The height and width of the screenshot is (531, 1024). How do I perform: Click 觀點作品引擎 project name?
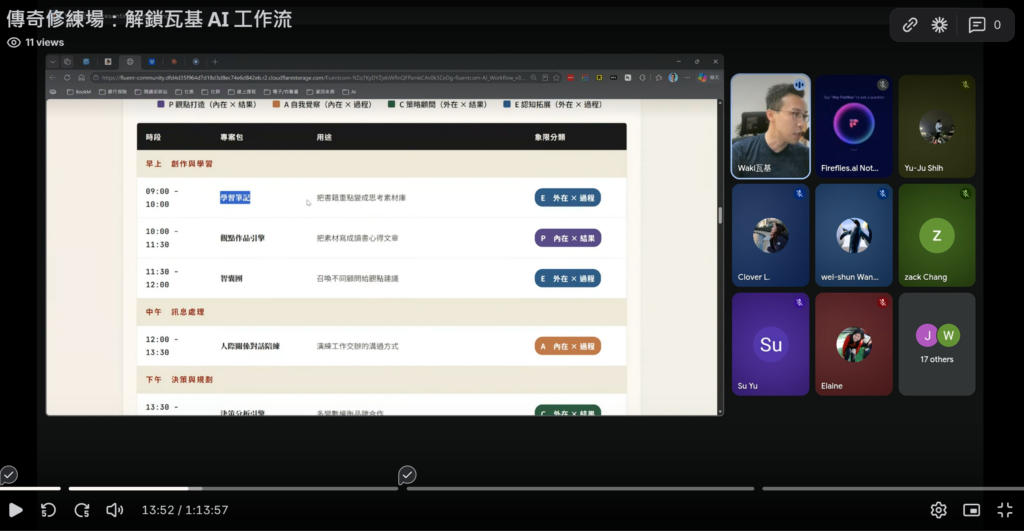click(x=242, y=238)
